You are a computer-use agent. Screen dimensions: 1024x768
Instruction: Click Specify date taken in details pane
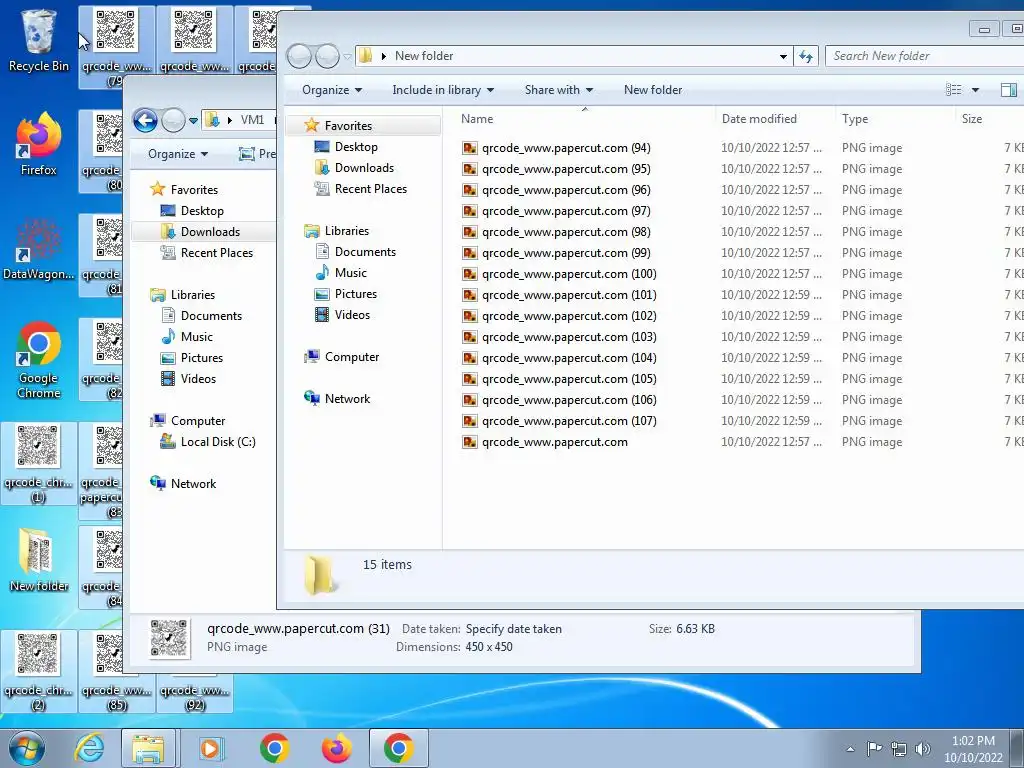[513, 629]
